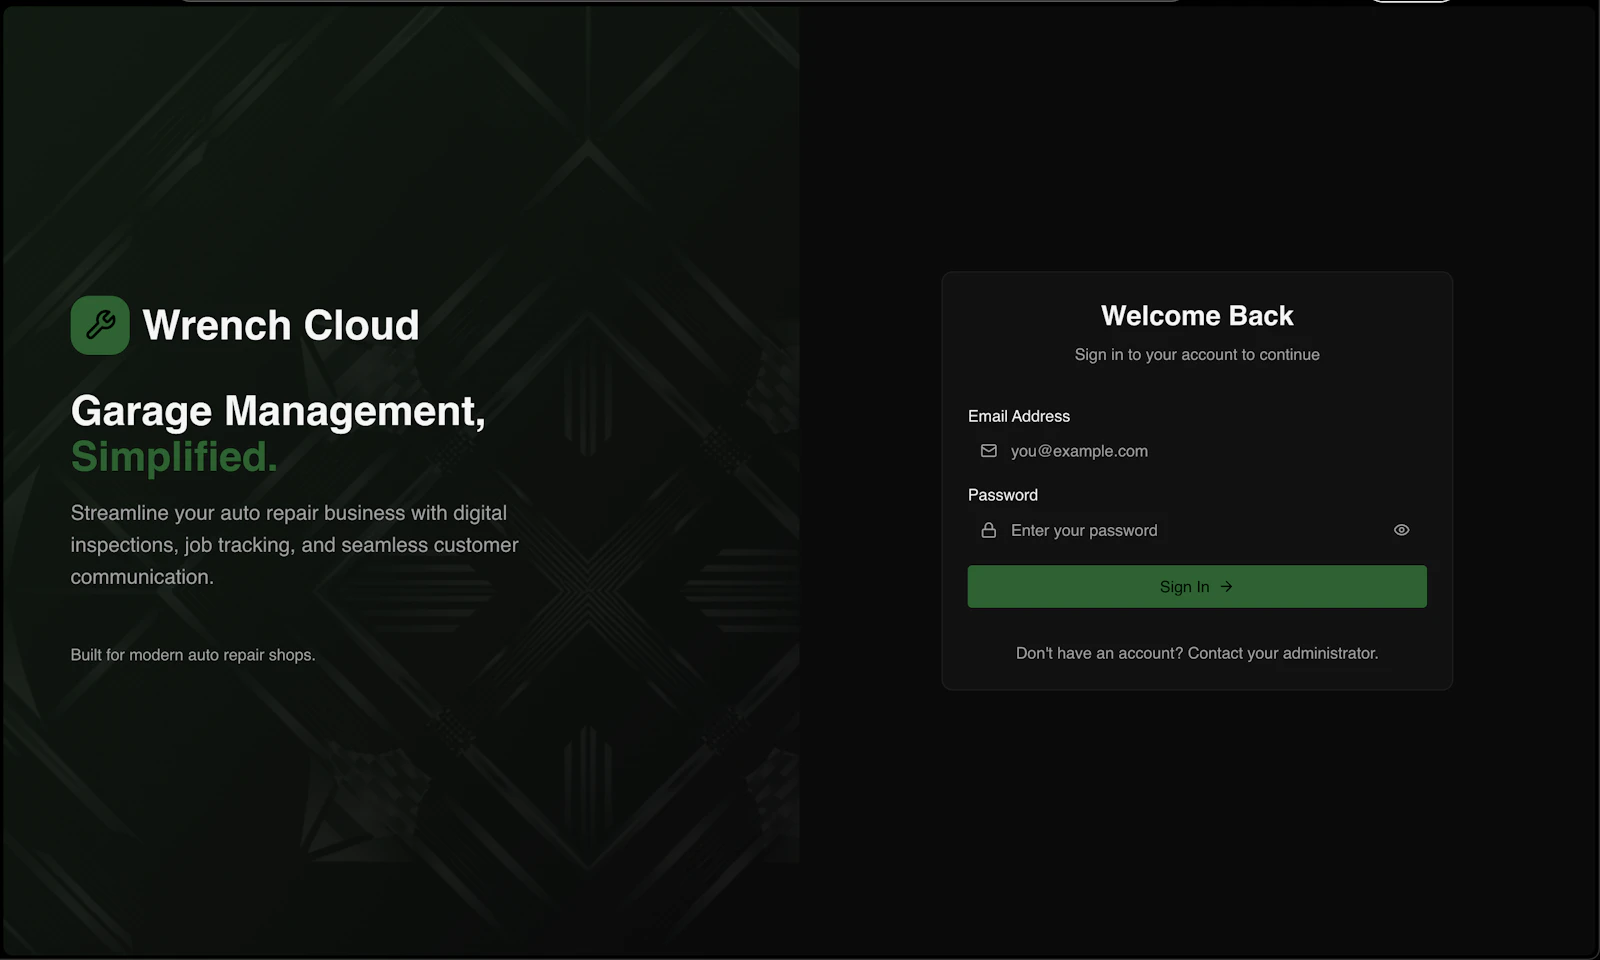Click the green Sign In button

pos(1197,587)
